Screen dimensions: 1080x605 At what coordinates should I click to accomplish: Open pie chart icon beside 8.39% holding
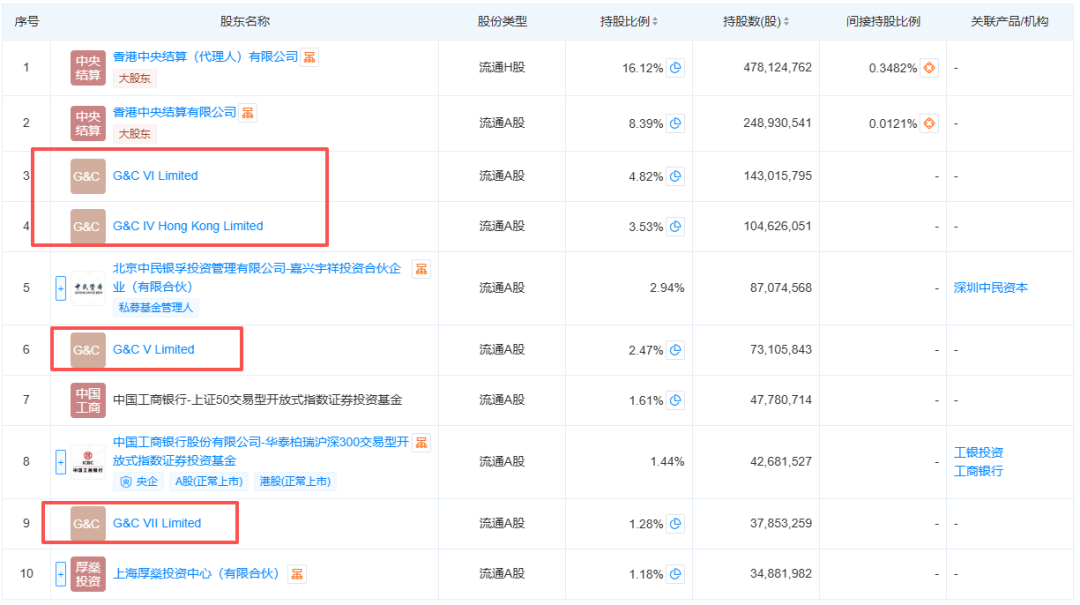[x=676, y=123]
